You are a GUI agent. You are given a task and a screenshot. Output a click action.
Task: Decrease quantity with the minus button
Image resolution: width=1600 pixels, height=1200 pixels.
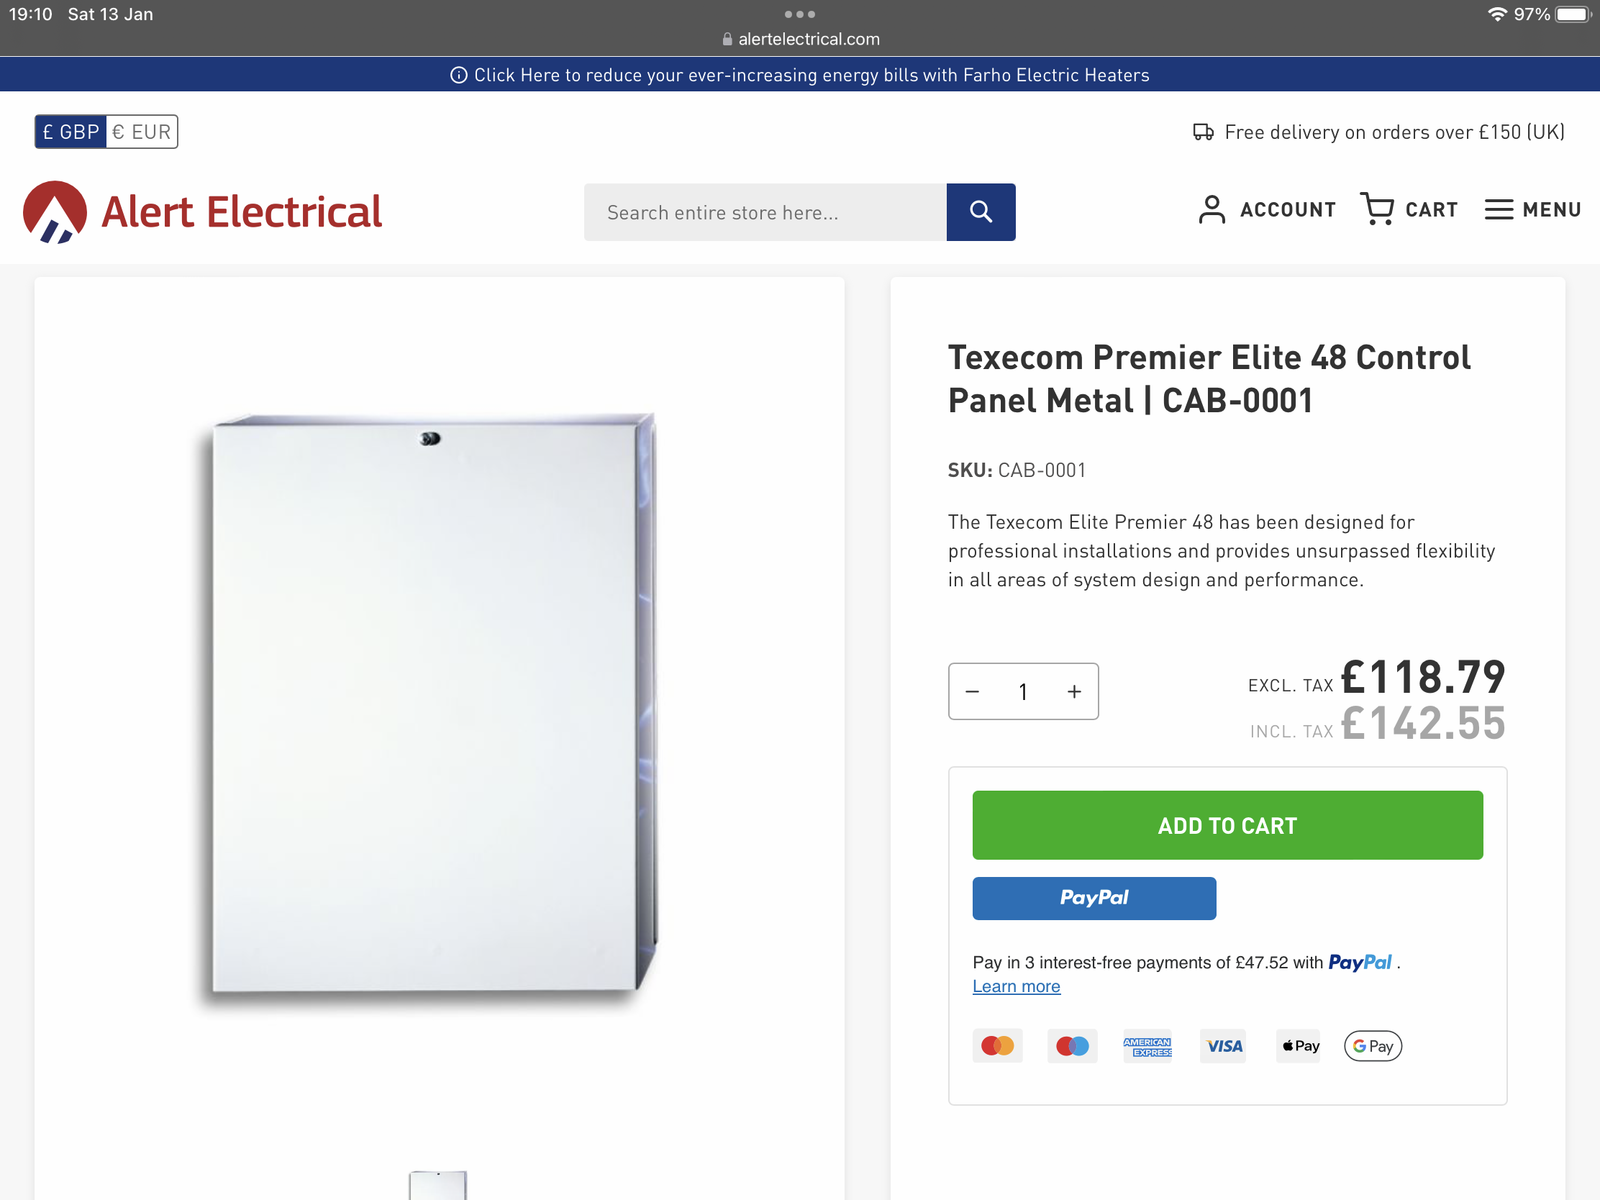tap(972, 691)
